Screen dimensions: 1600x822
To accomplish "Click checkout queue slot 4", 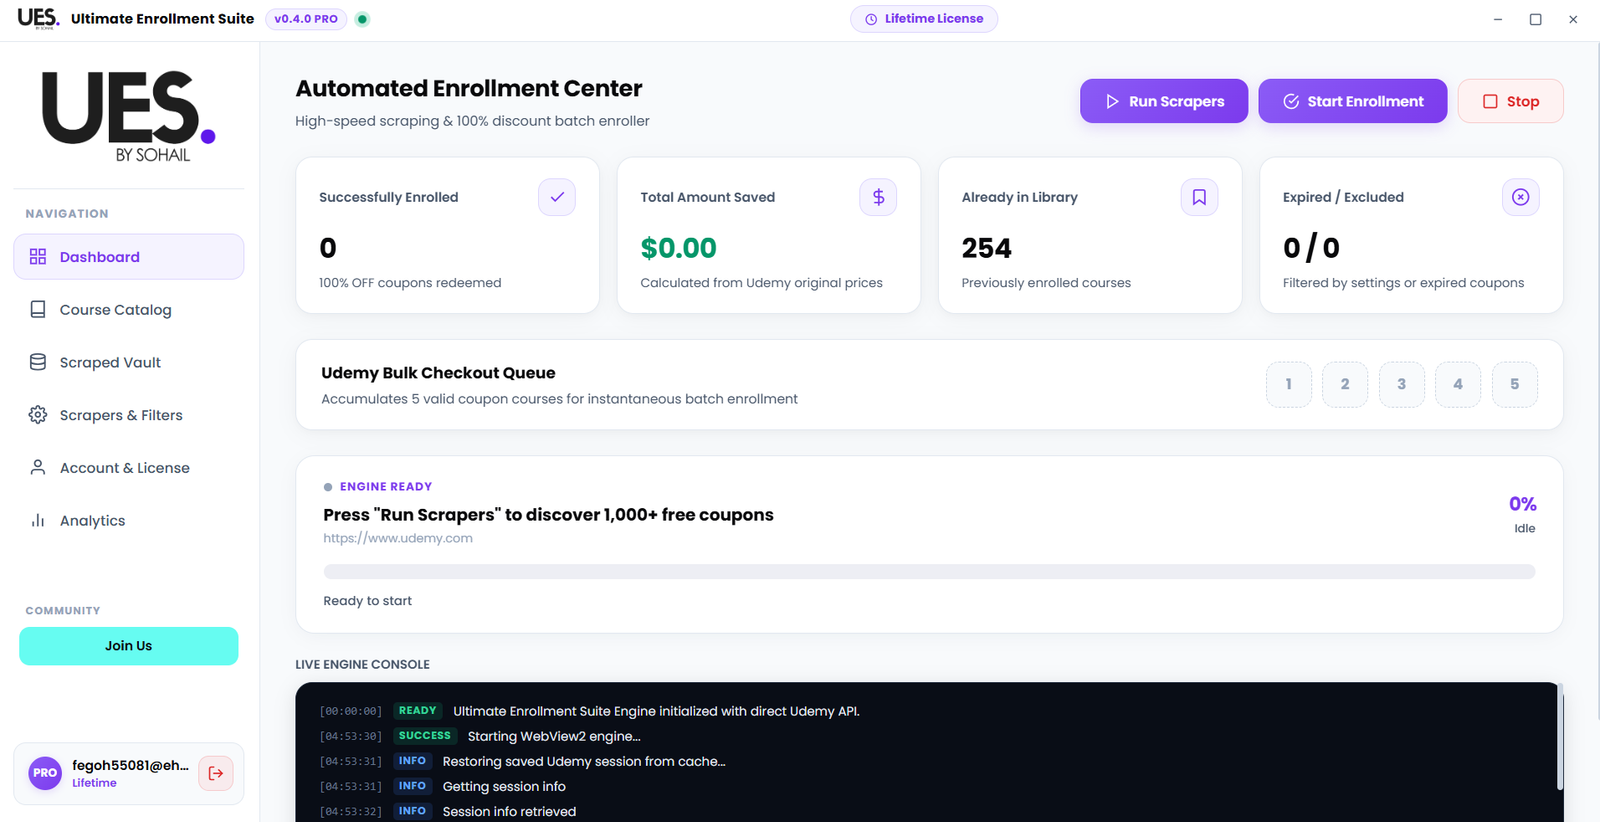I will coord(1458,384).
